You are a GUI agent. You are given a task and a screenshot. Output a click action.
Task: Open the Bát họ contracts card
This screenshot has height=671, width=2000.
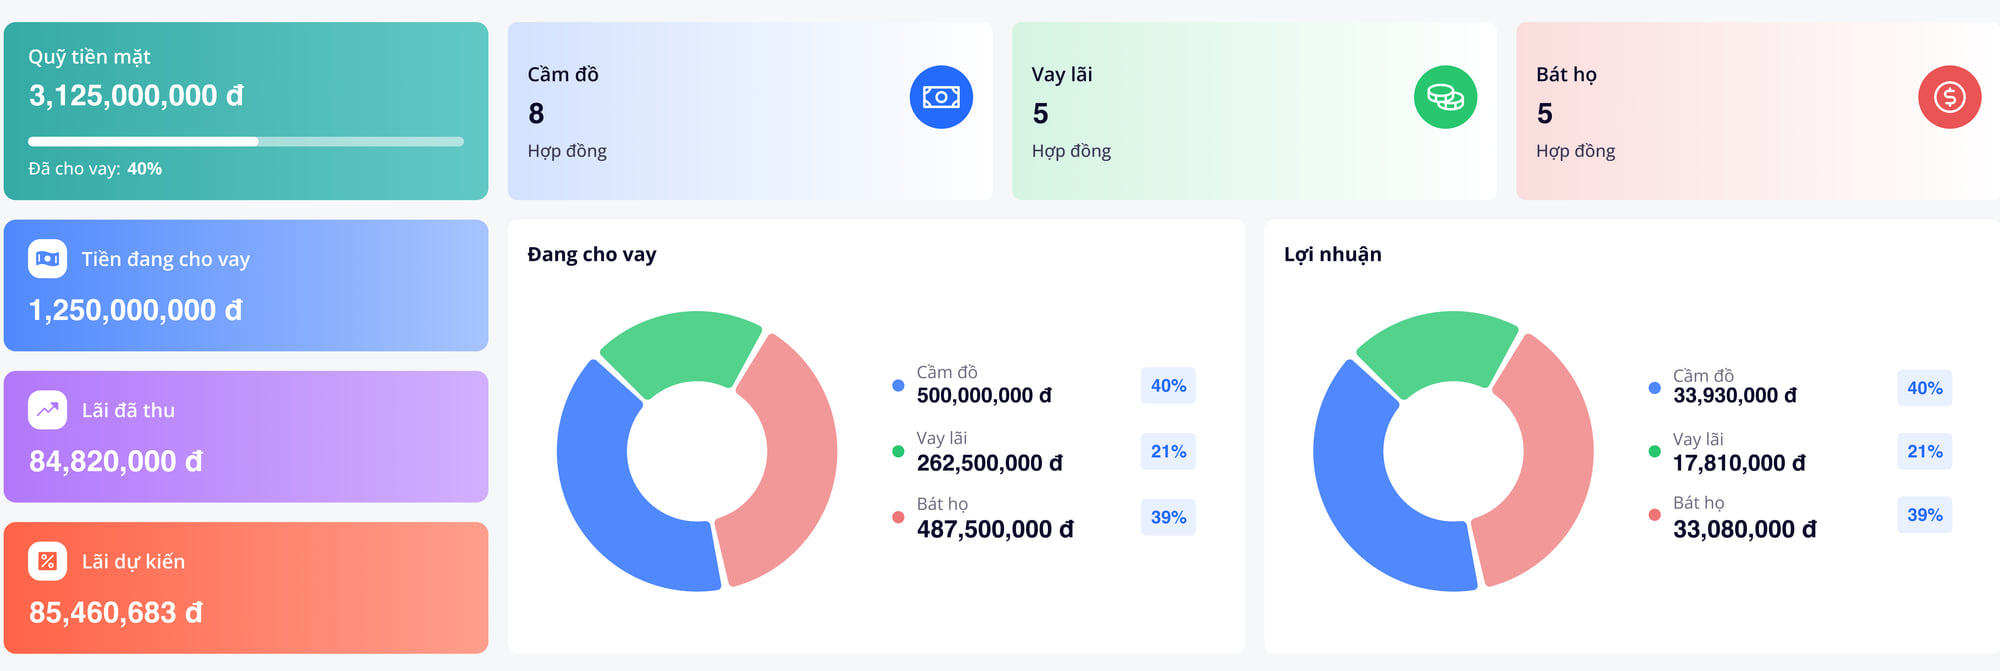point(1758,111)
